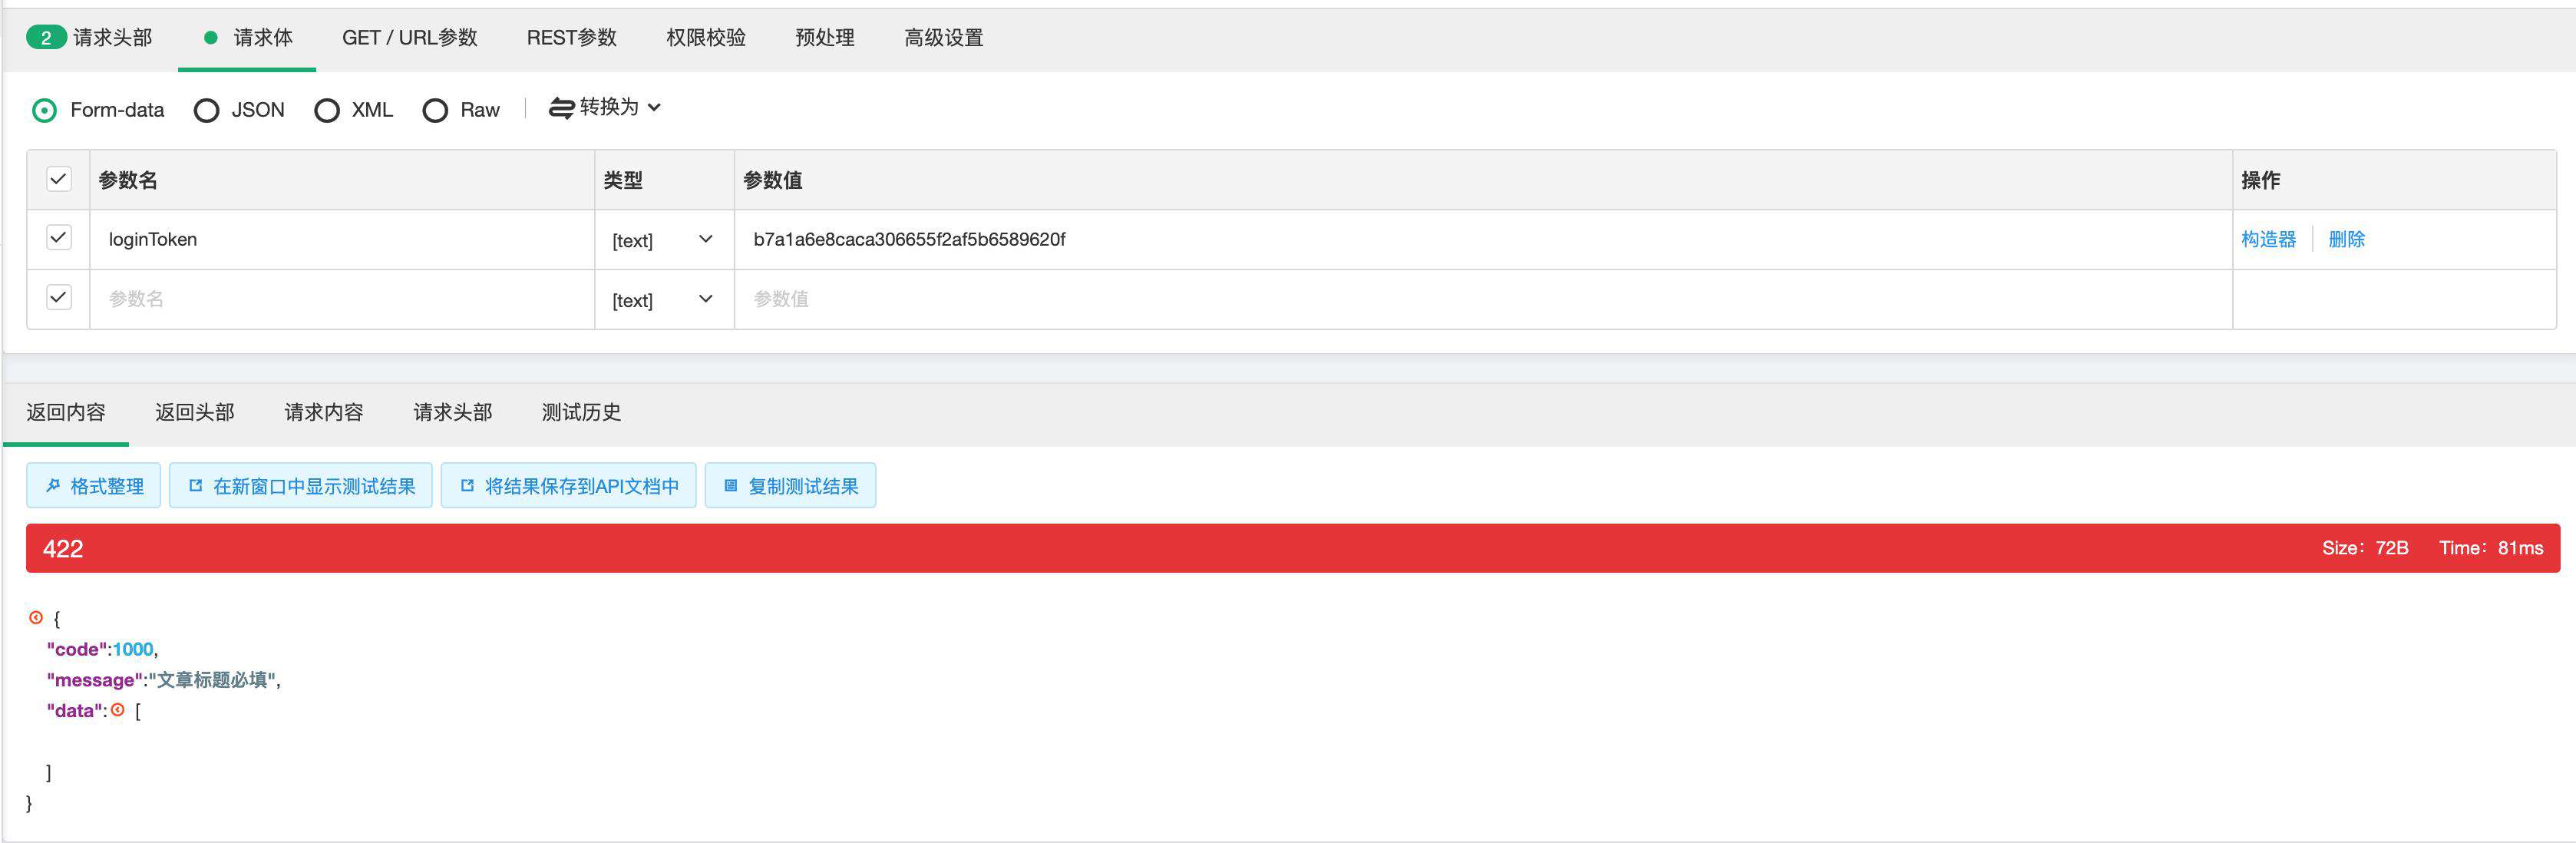
Task: Open the 权限校验 tab
Action: click(x=706, y=38)
